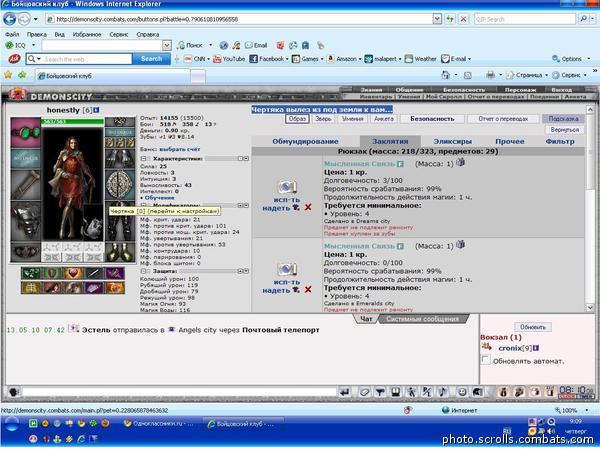Click the Print icon in IE toolbar
The width and height of the screenshot is (600, 450).
(x=490, y=75)
